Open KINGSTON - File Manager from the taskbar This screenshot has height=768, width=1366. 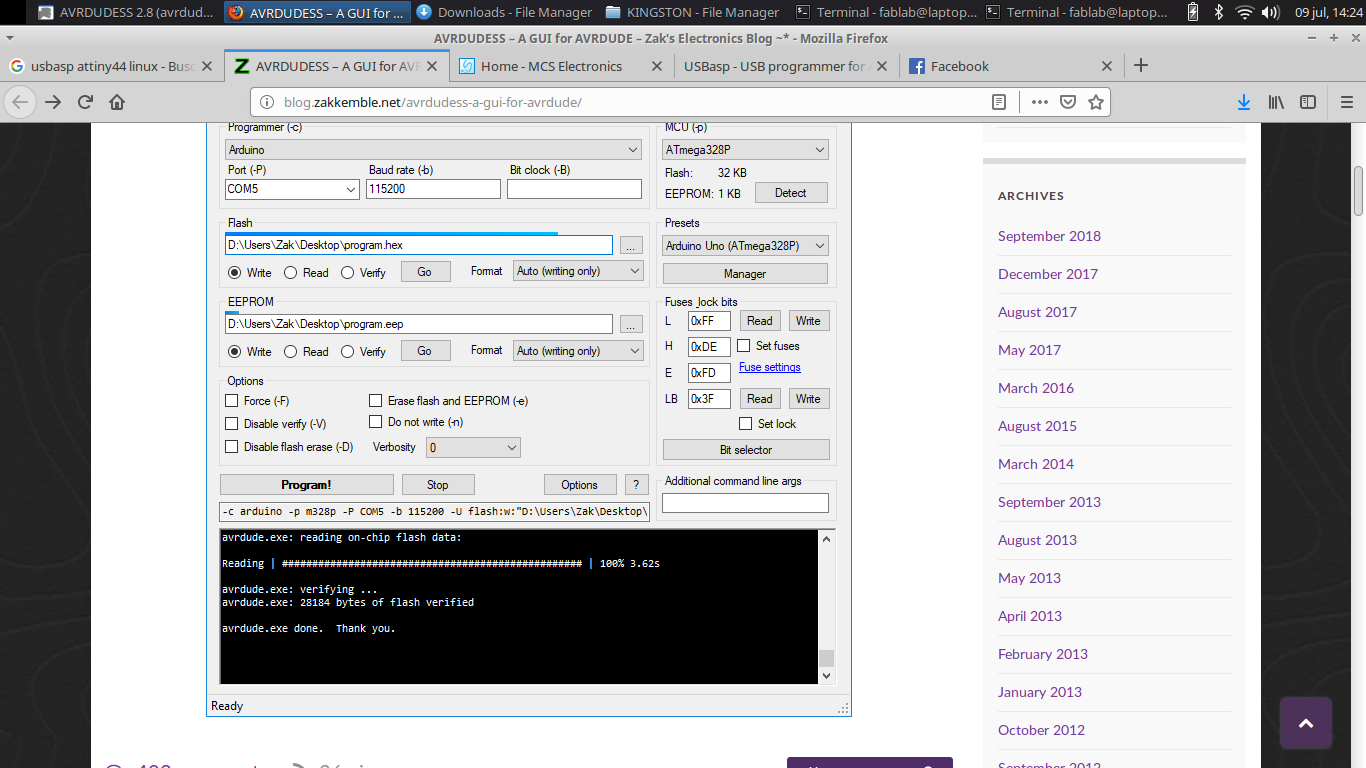tap(691, 12)
